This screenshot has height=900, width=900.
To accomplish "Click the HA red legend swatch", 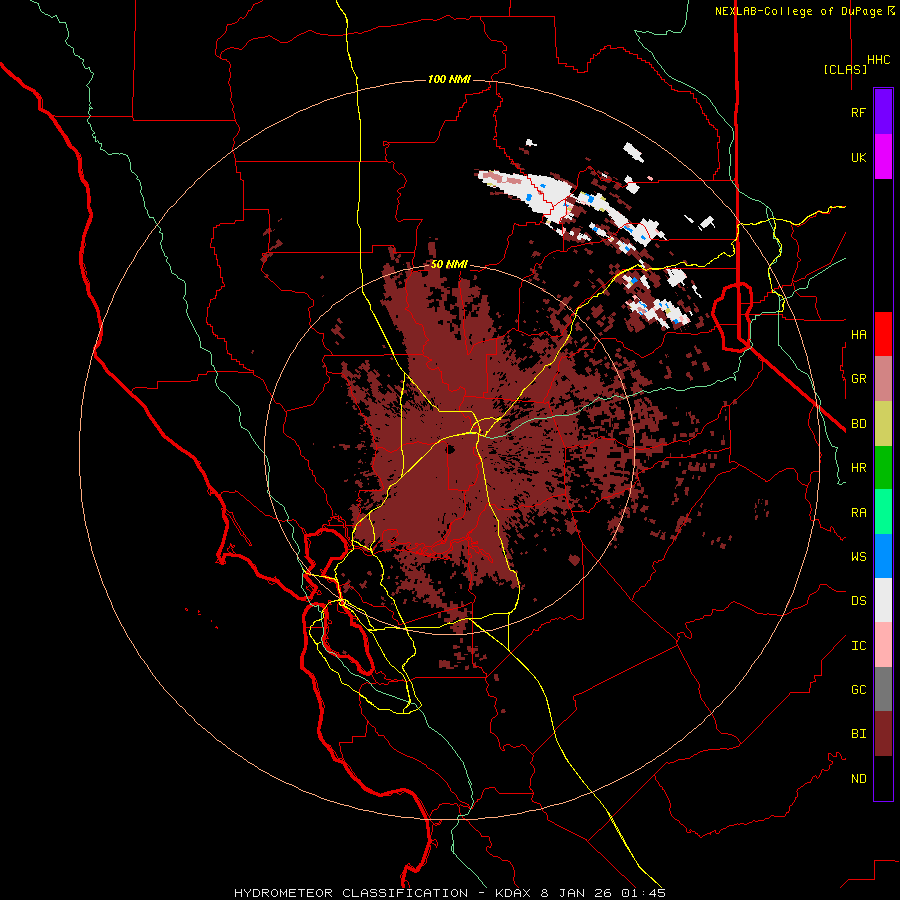I will coord(883,334).
